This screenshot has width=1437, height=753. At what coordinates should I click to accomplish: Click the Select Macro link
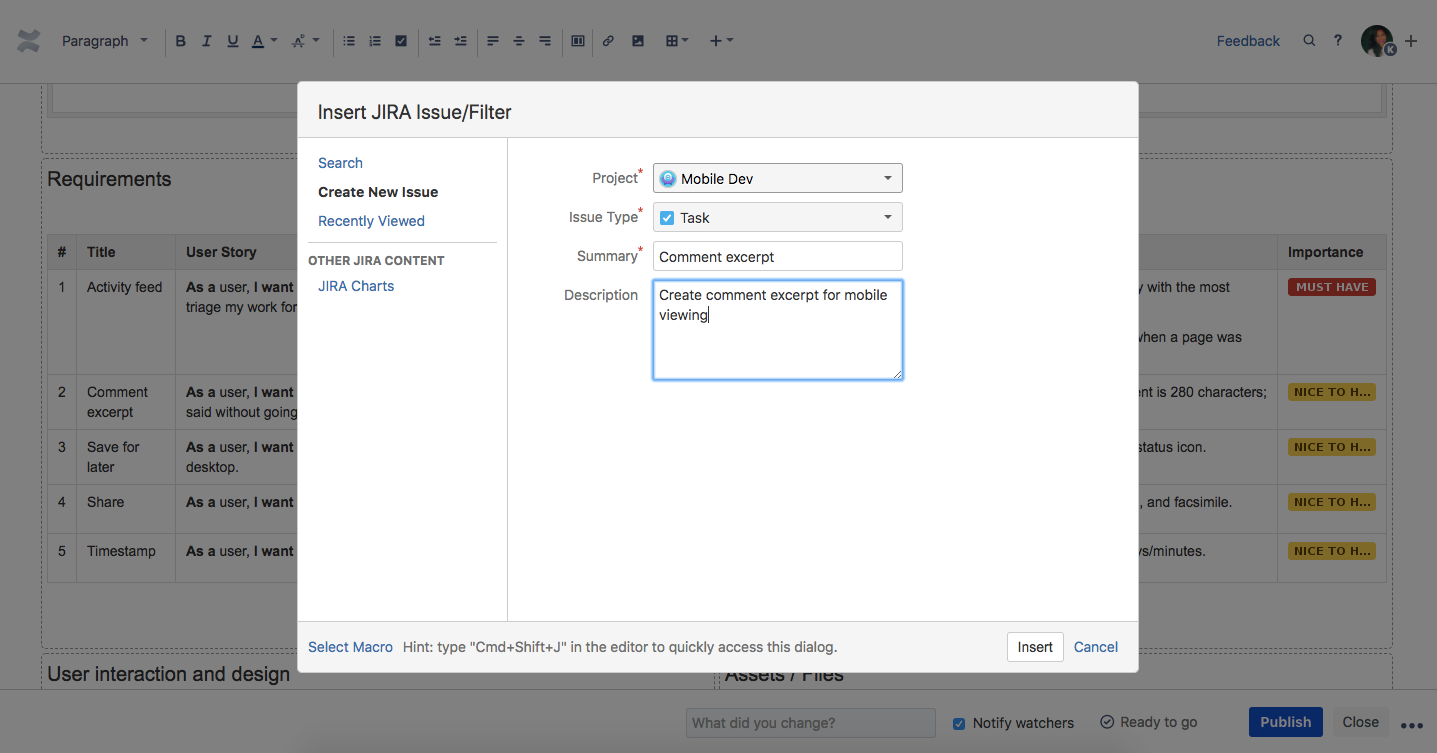click(x=350, y=647)
